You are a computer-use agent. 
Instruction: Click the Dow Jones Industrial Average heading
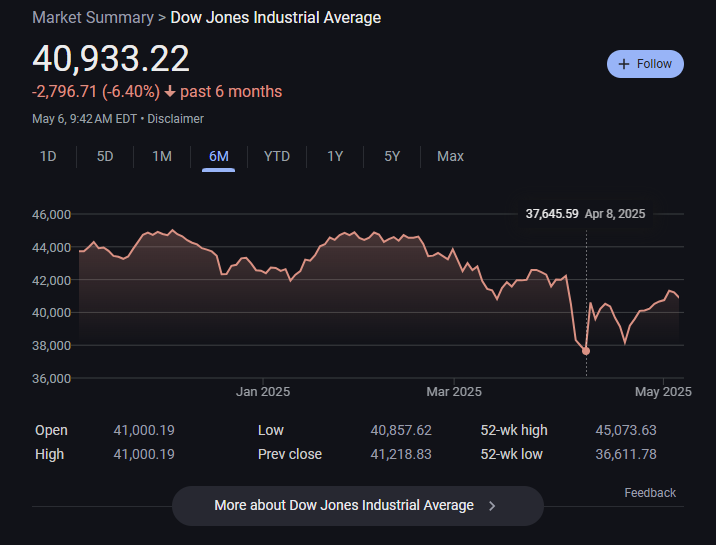point(276,18)
